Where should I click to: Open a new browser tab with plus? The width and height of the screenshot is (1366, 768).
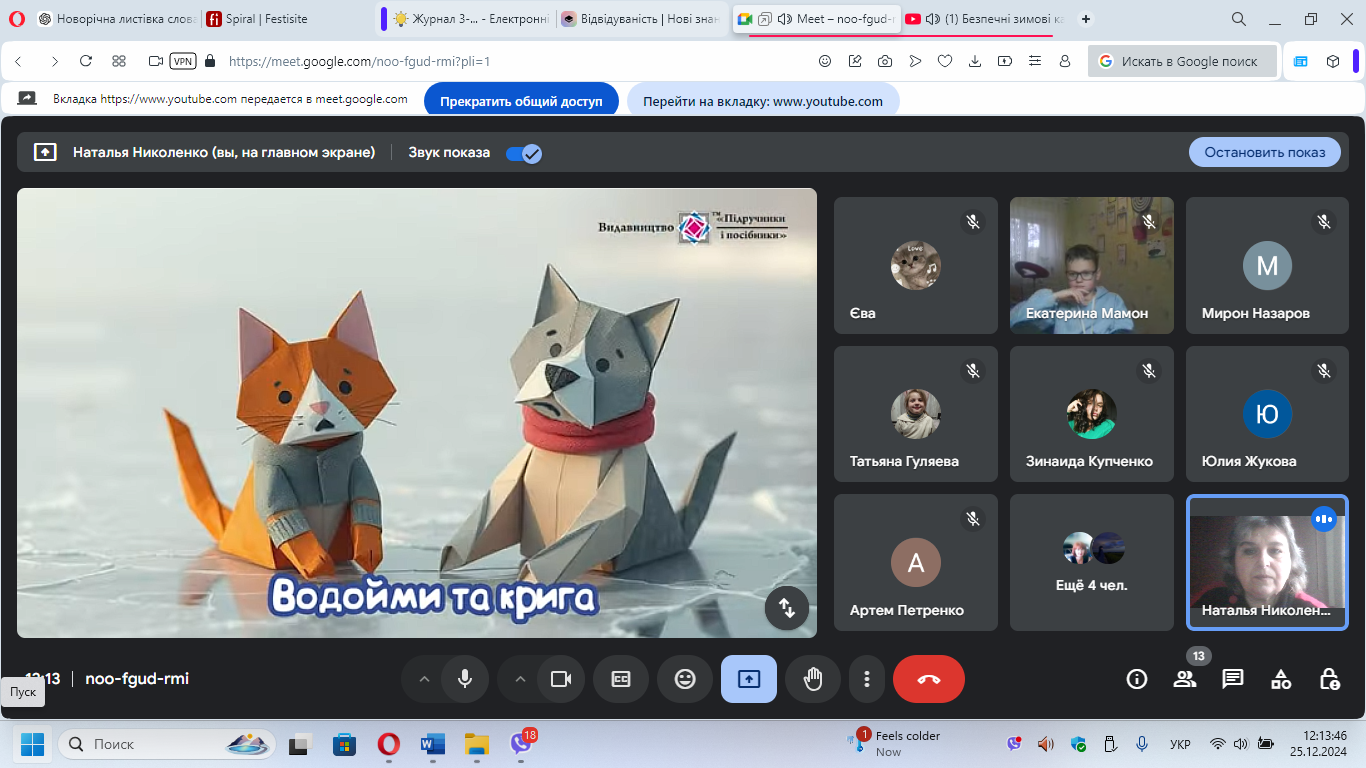click(x=1086, y=19)
